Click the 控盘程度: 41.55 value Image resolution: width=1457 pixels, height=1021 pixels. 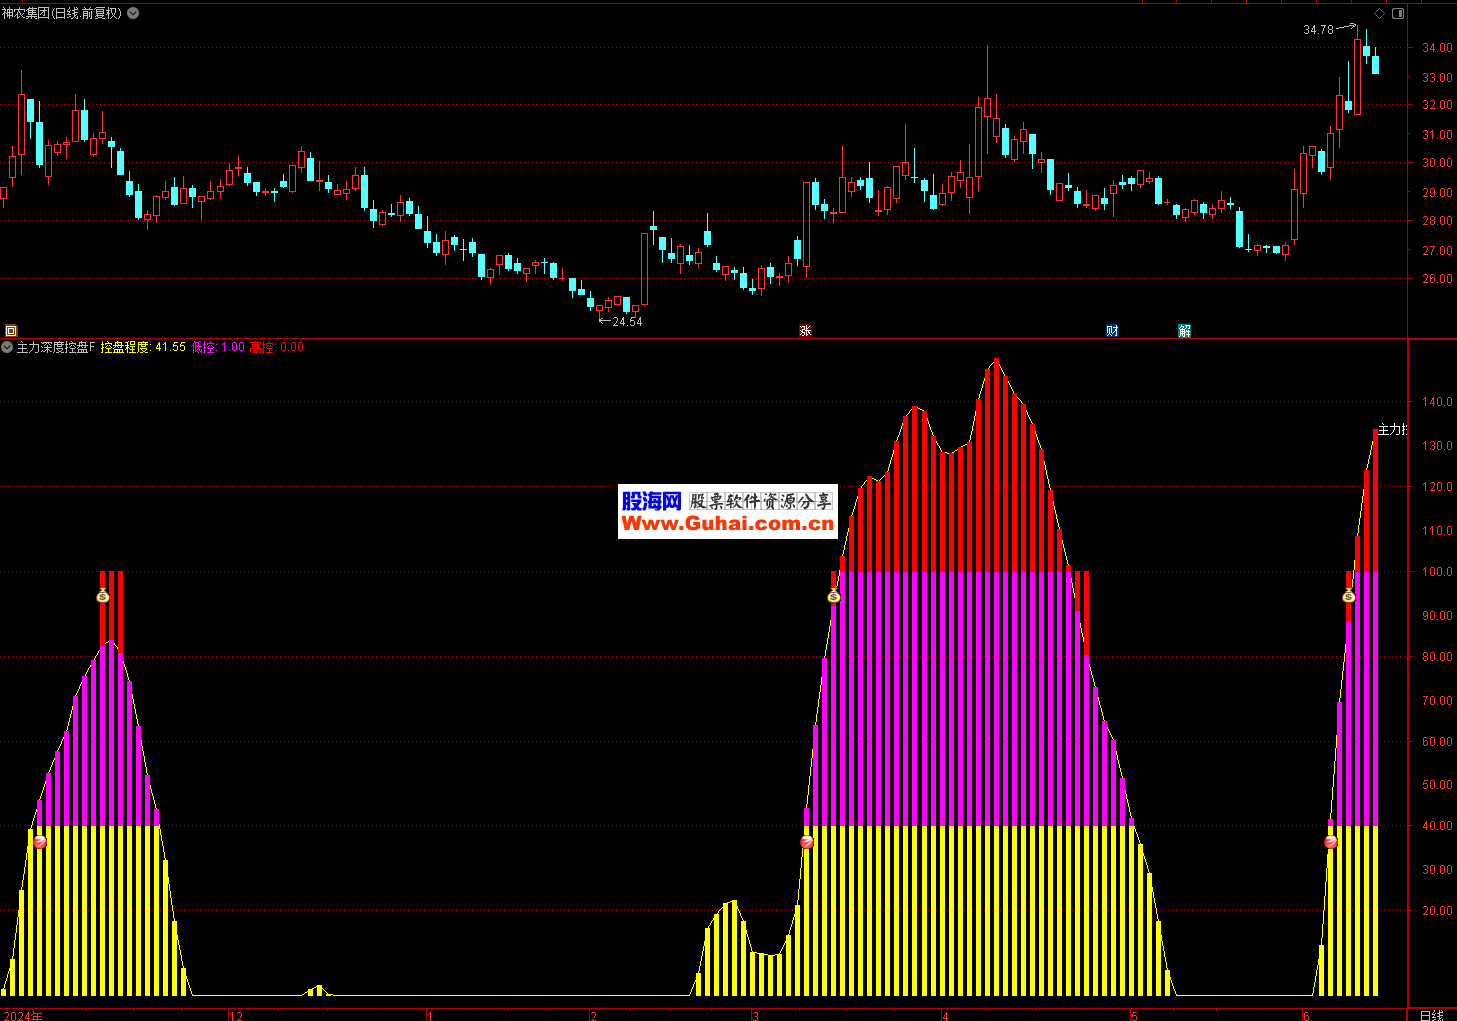pyautogui.click(x=143, y=347)
